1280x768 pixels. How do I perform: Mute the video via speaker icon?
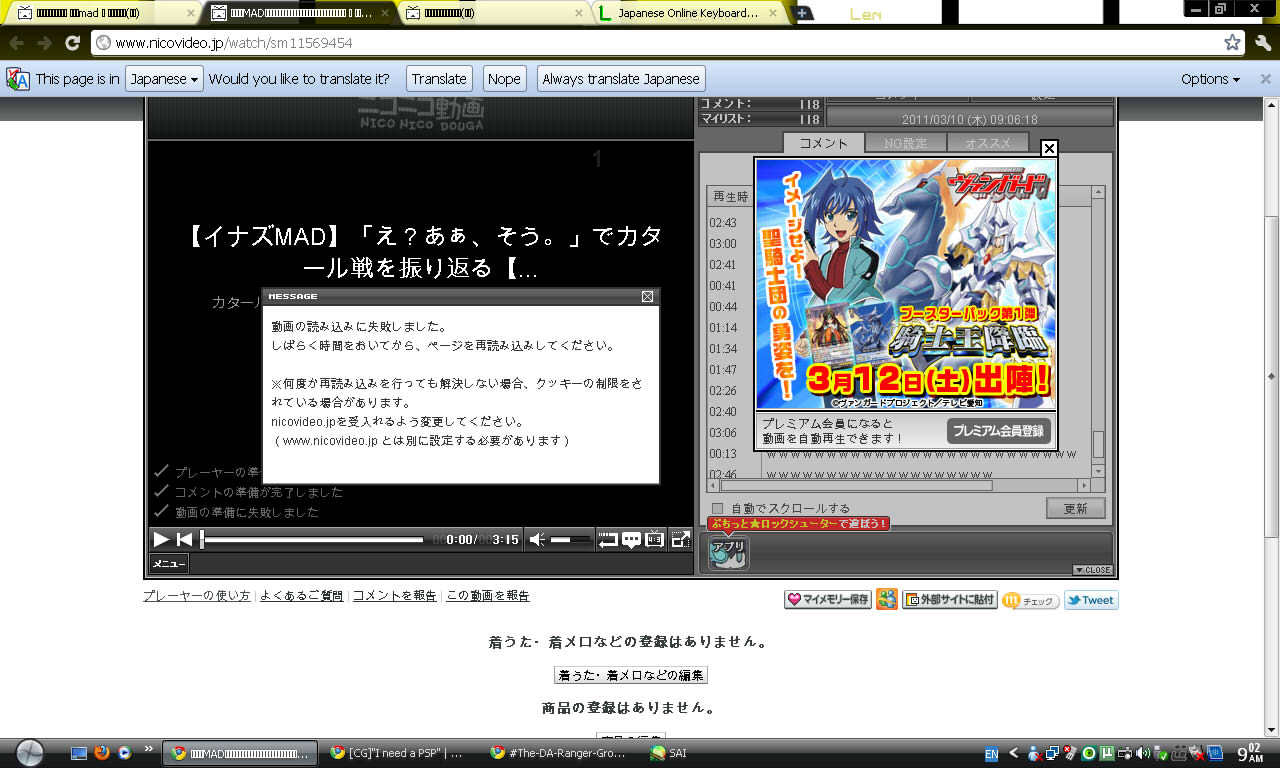tap(537, 540)
